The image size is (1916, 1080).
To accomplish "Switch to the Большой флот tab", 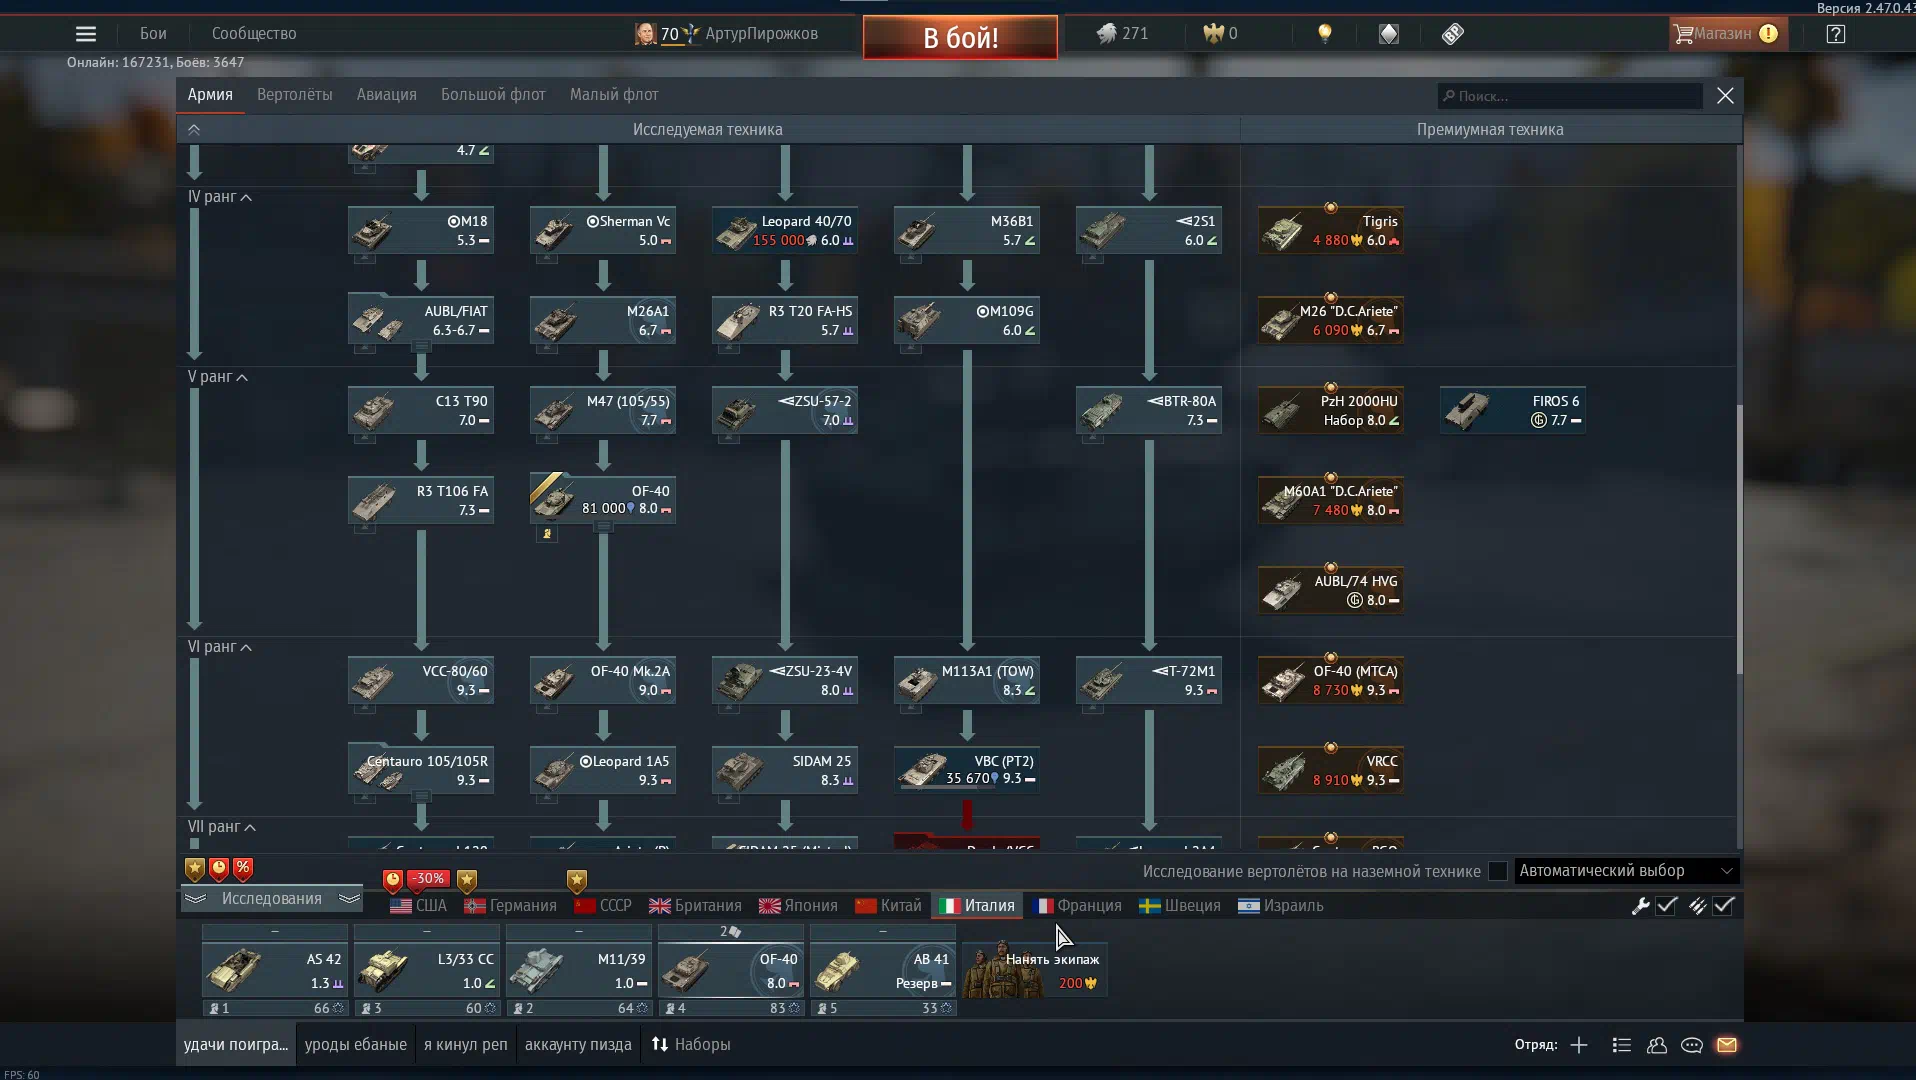I will point(493,95).
